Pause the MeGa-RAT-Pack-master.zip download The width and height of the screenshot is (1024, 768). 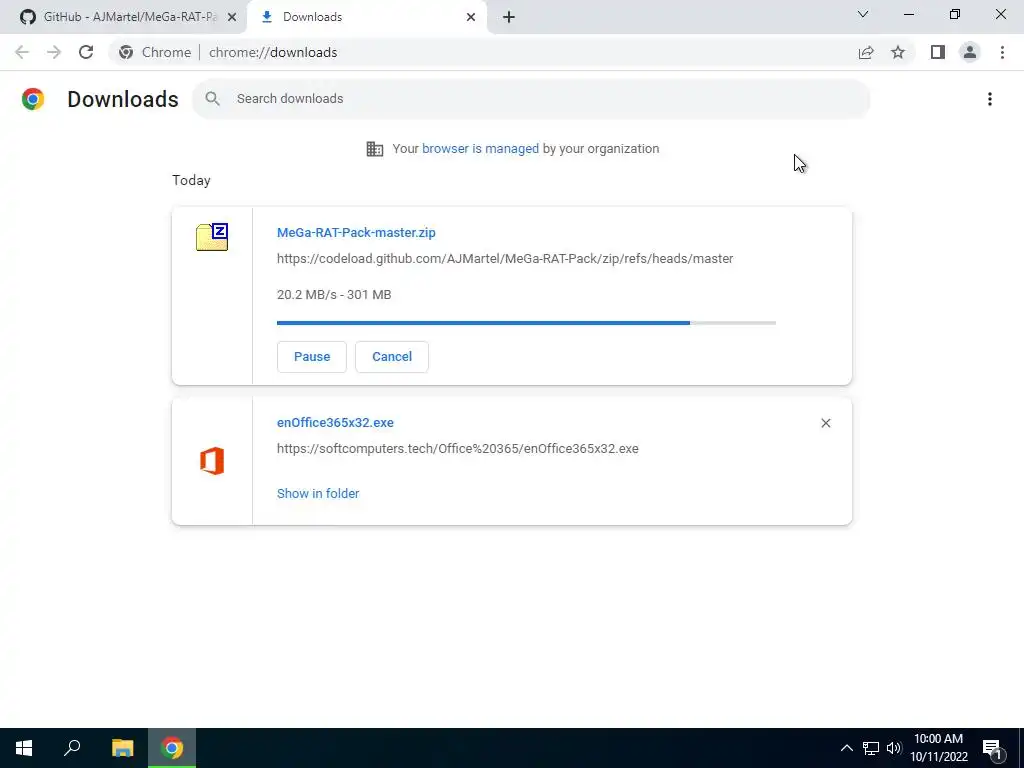click(312, 357)
